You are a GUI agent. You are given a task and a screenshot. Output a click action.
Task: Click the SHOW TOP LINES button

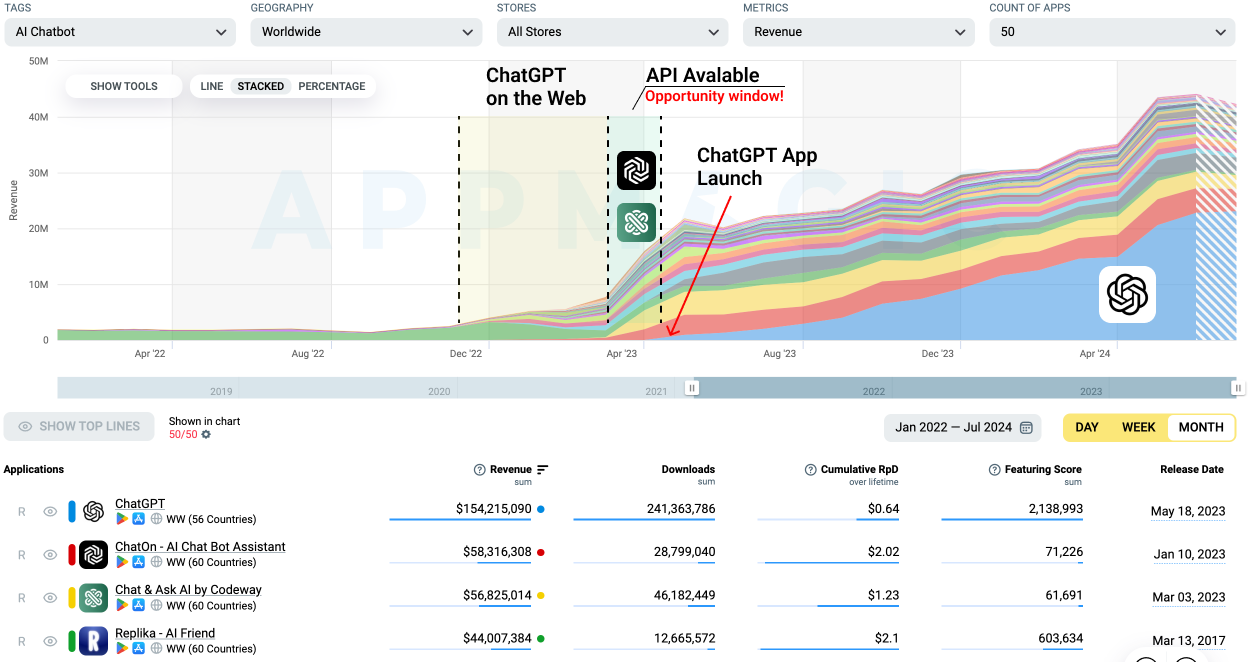[x=79, y=427]
